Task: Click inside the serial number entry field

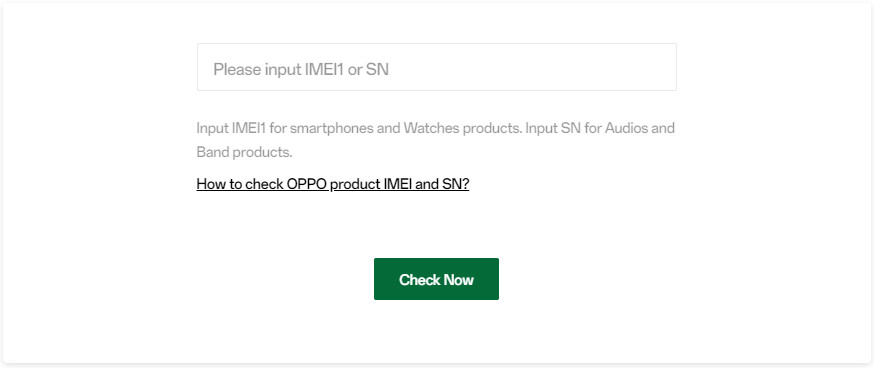Action: (x=436, y=67)
